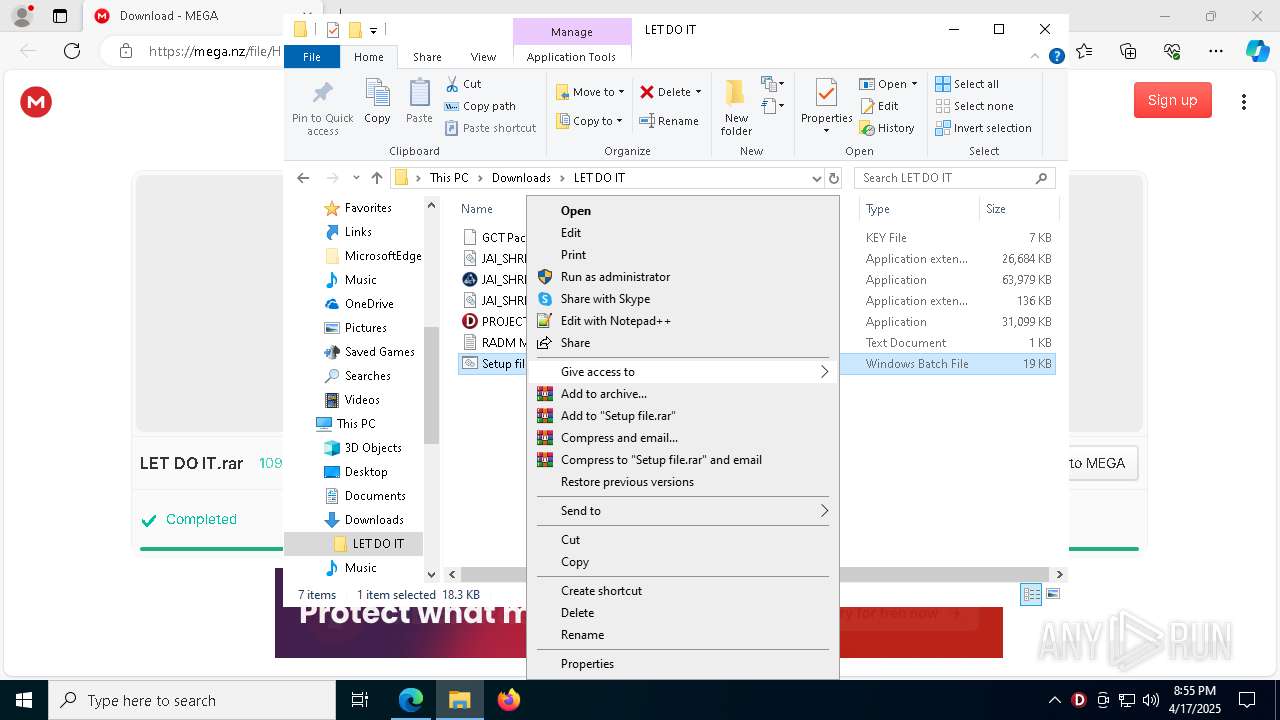Click the taskbar search box
The height and width of the screenshot is (720, 1280).
point(192,701)
